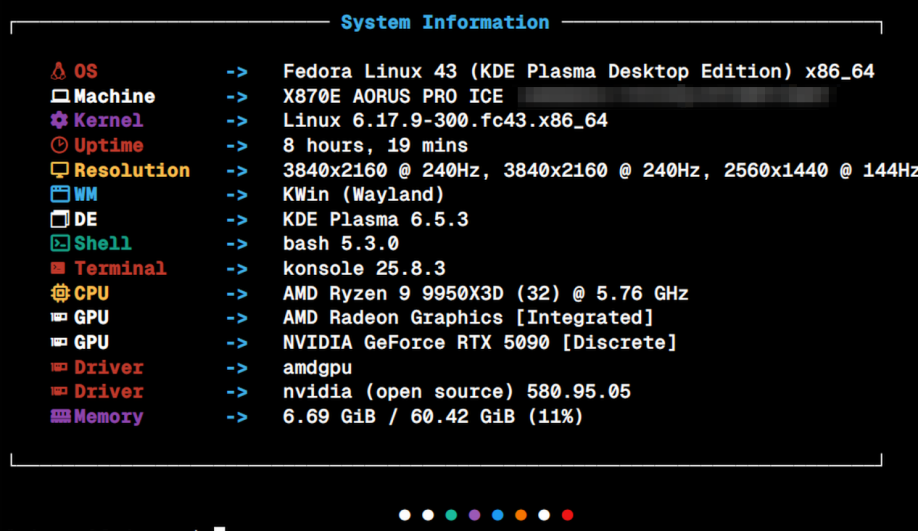Click the blue arrow in the CPU row
Viewport: 918px width, 531px height.
[x=237, y=294]
